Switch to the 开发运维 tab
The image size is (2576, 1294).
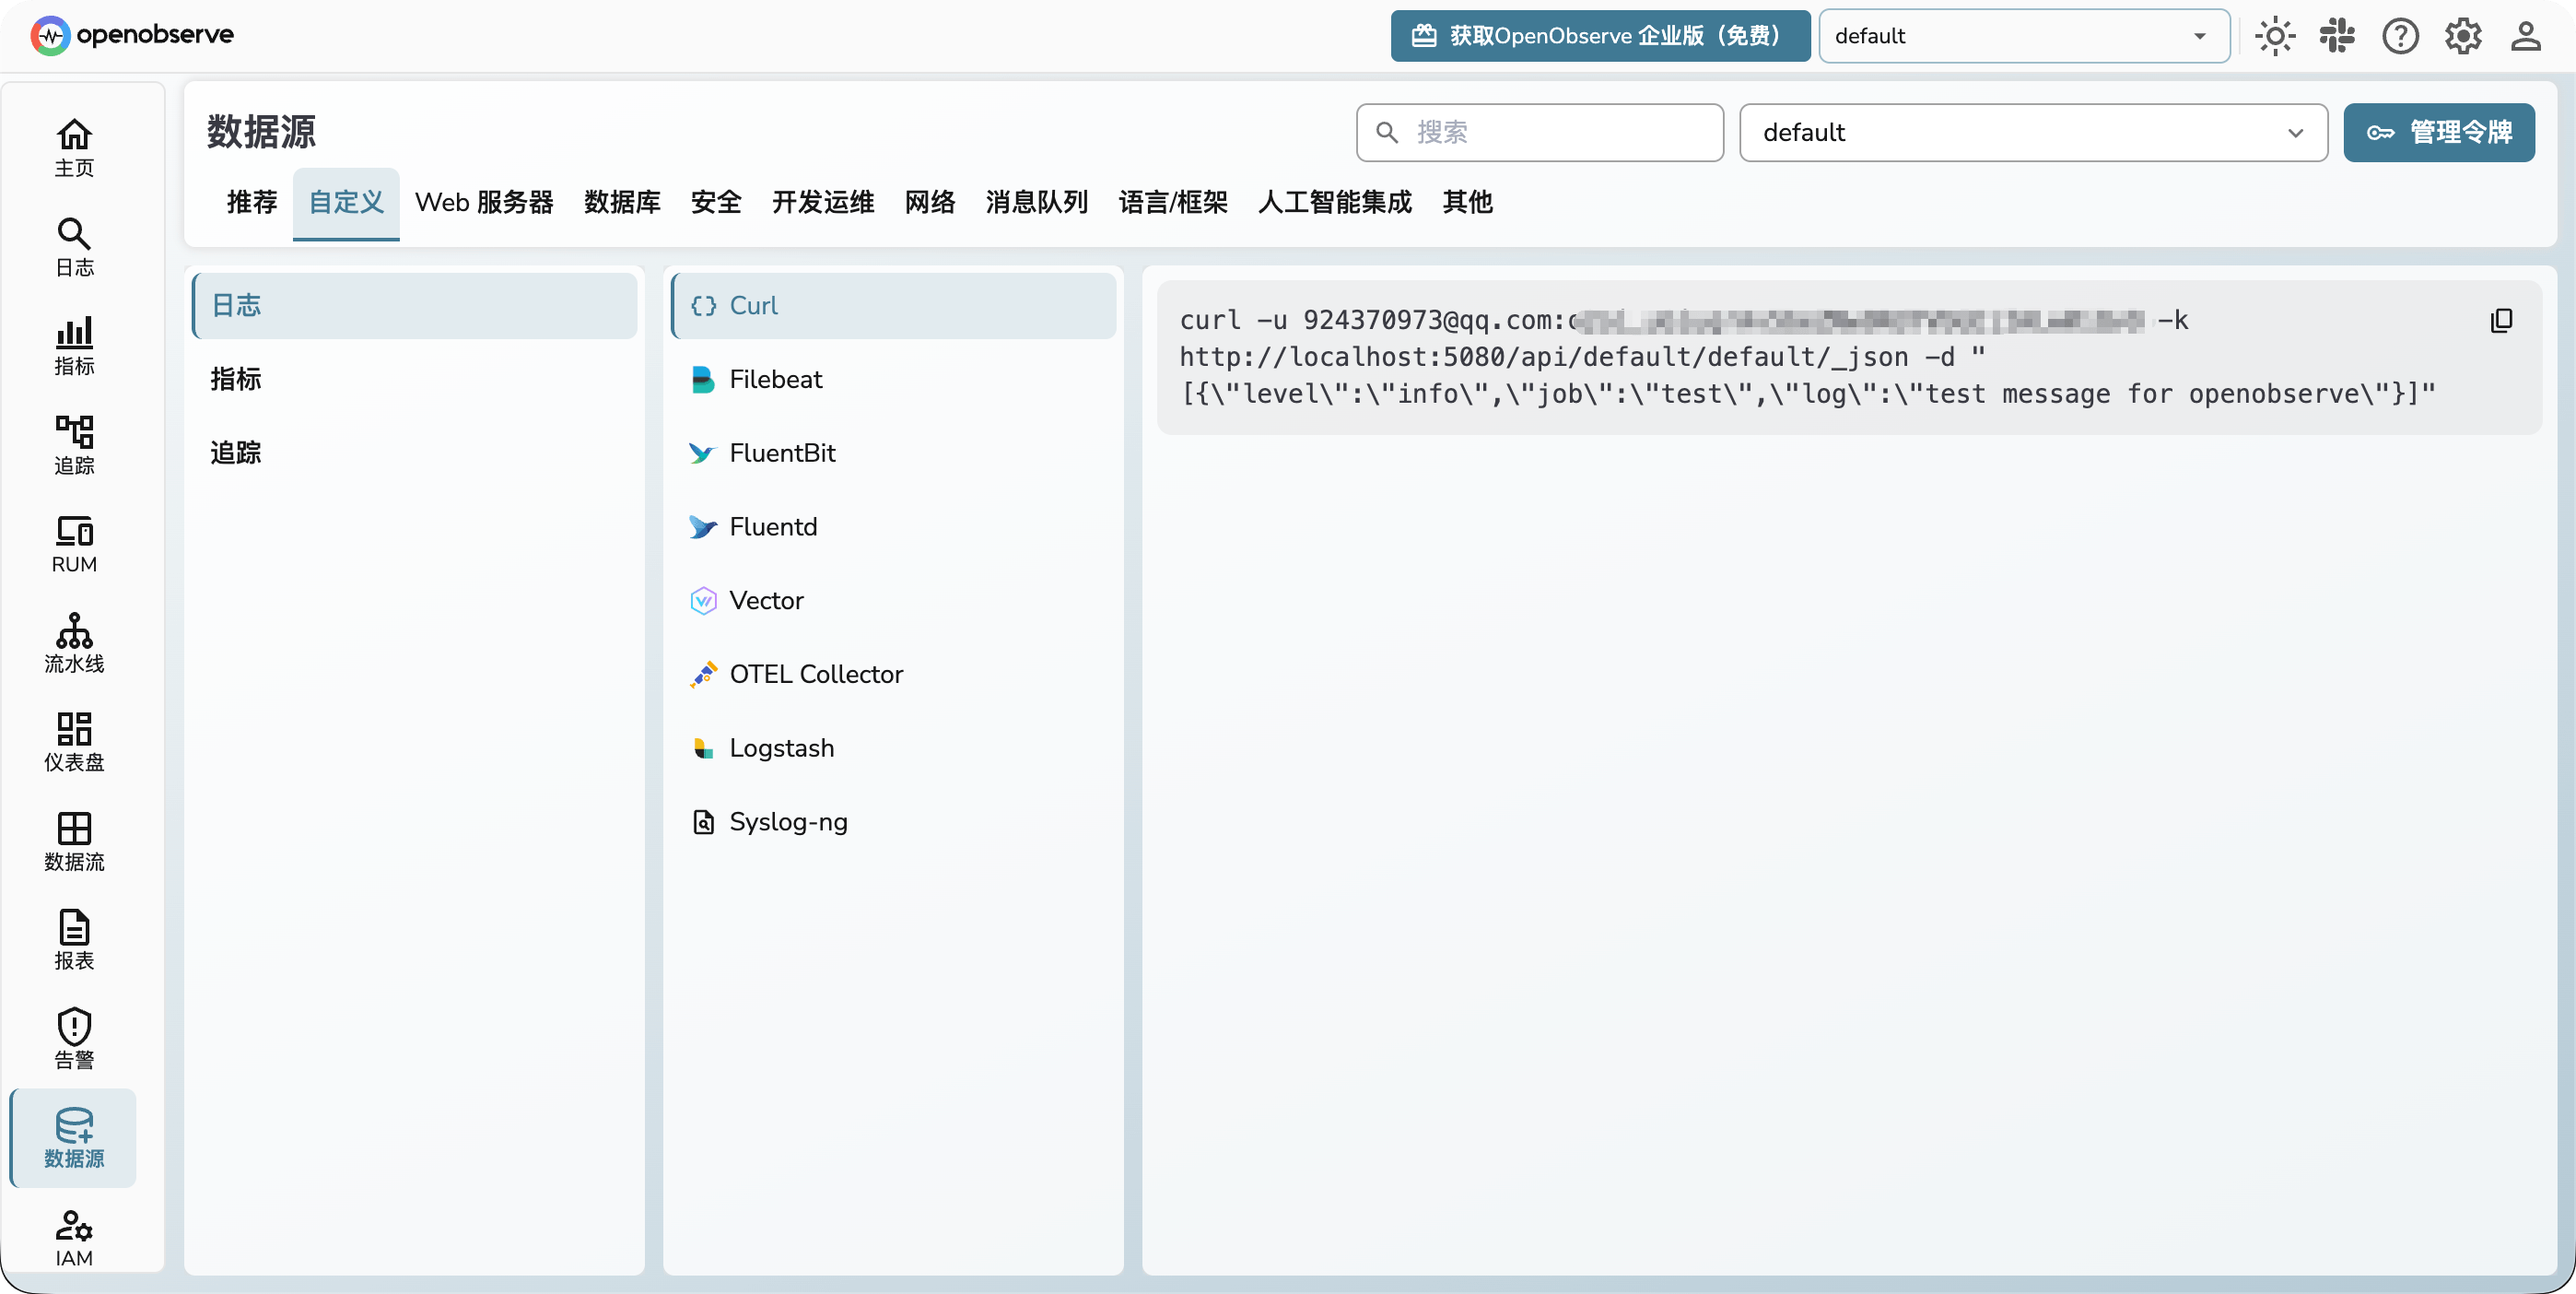(x=823, y=202)
